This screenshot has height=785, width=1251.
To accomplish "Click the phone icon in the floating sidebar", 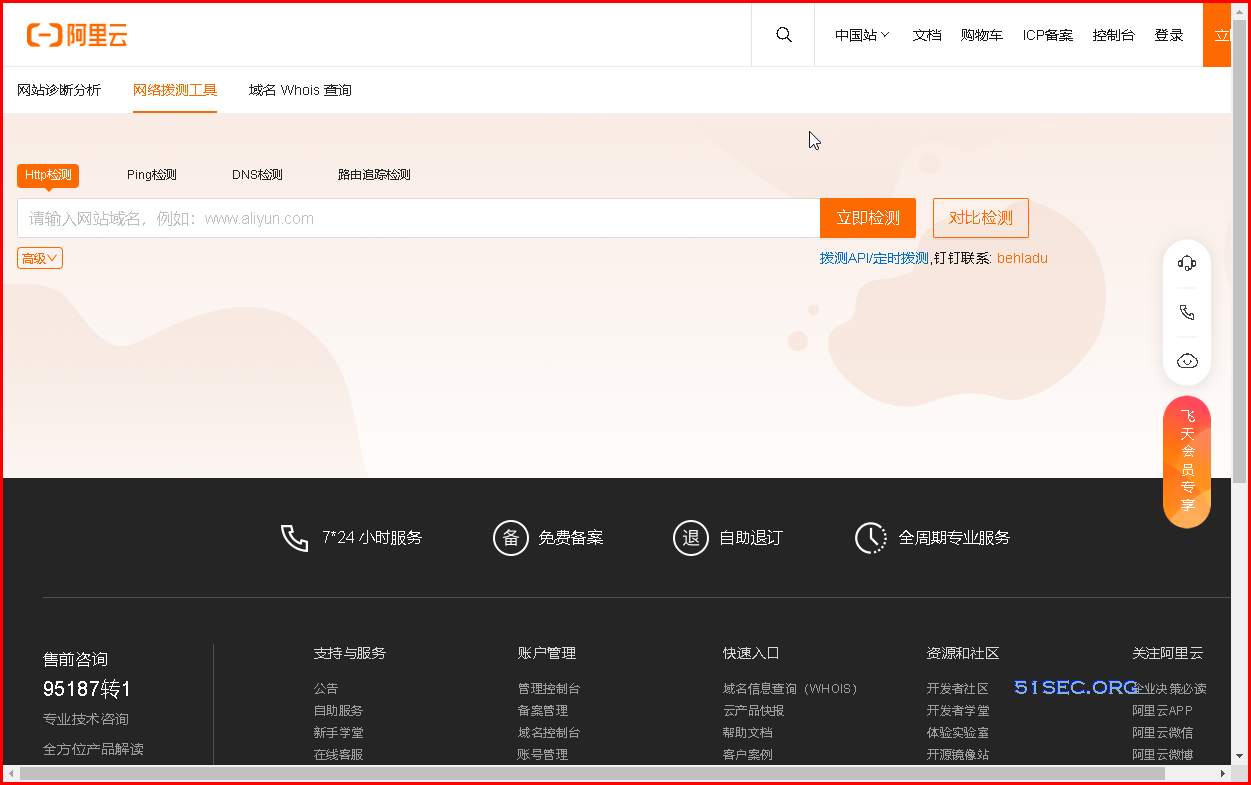I will pyautogui.click(x=1187, y=312).
